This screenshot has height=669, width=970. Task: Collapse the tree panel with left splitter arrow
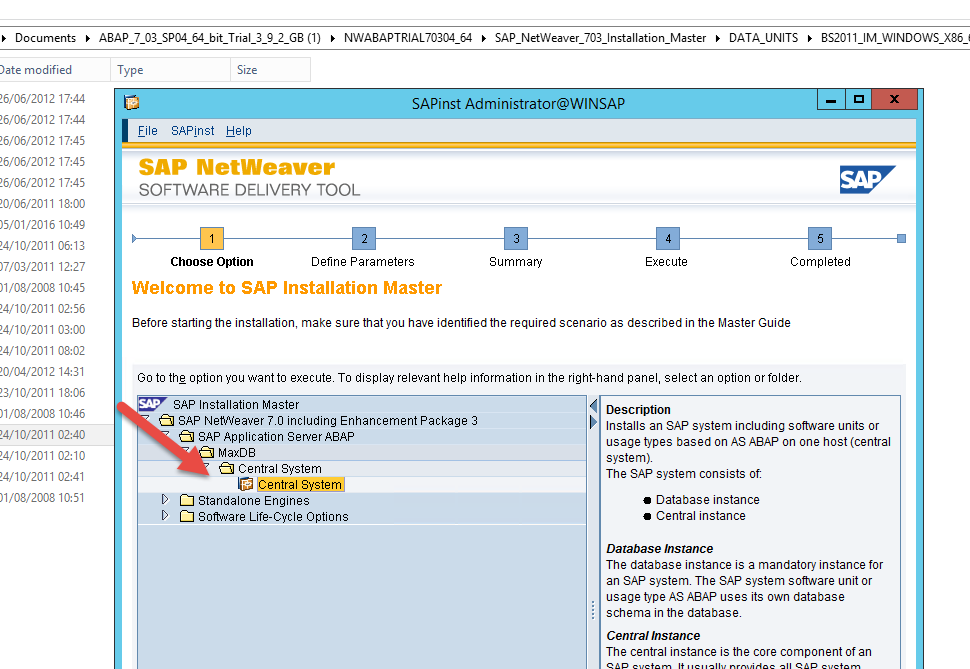(593, 406)
